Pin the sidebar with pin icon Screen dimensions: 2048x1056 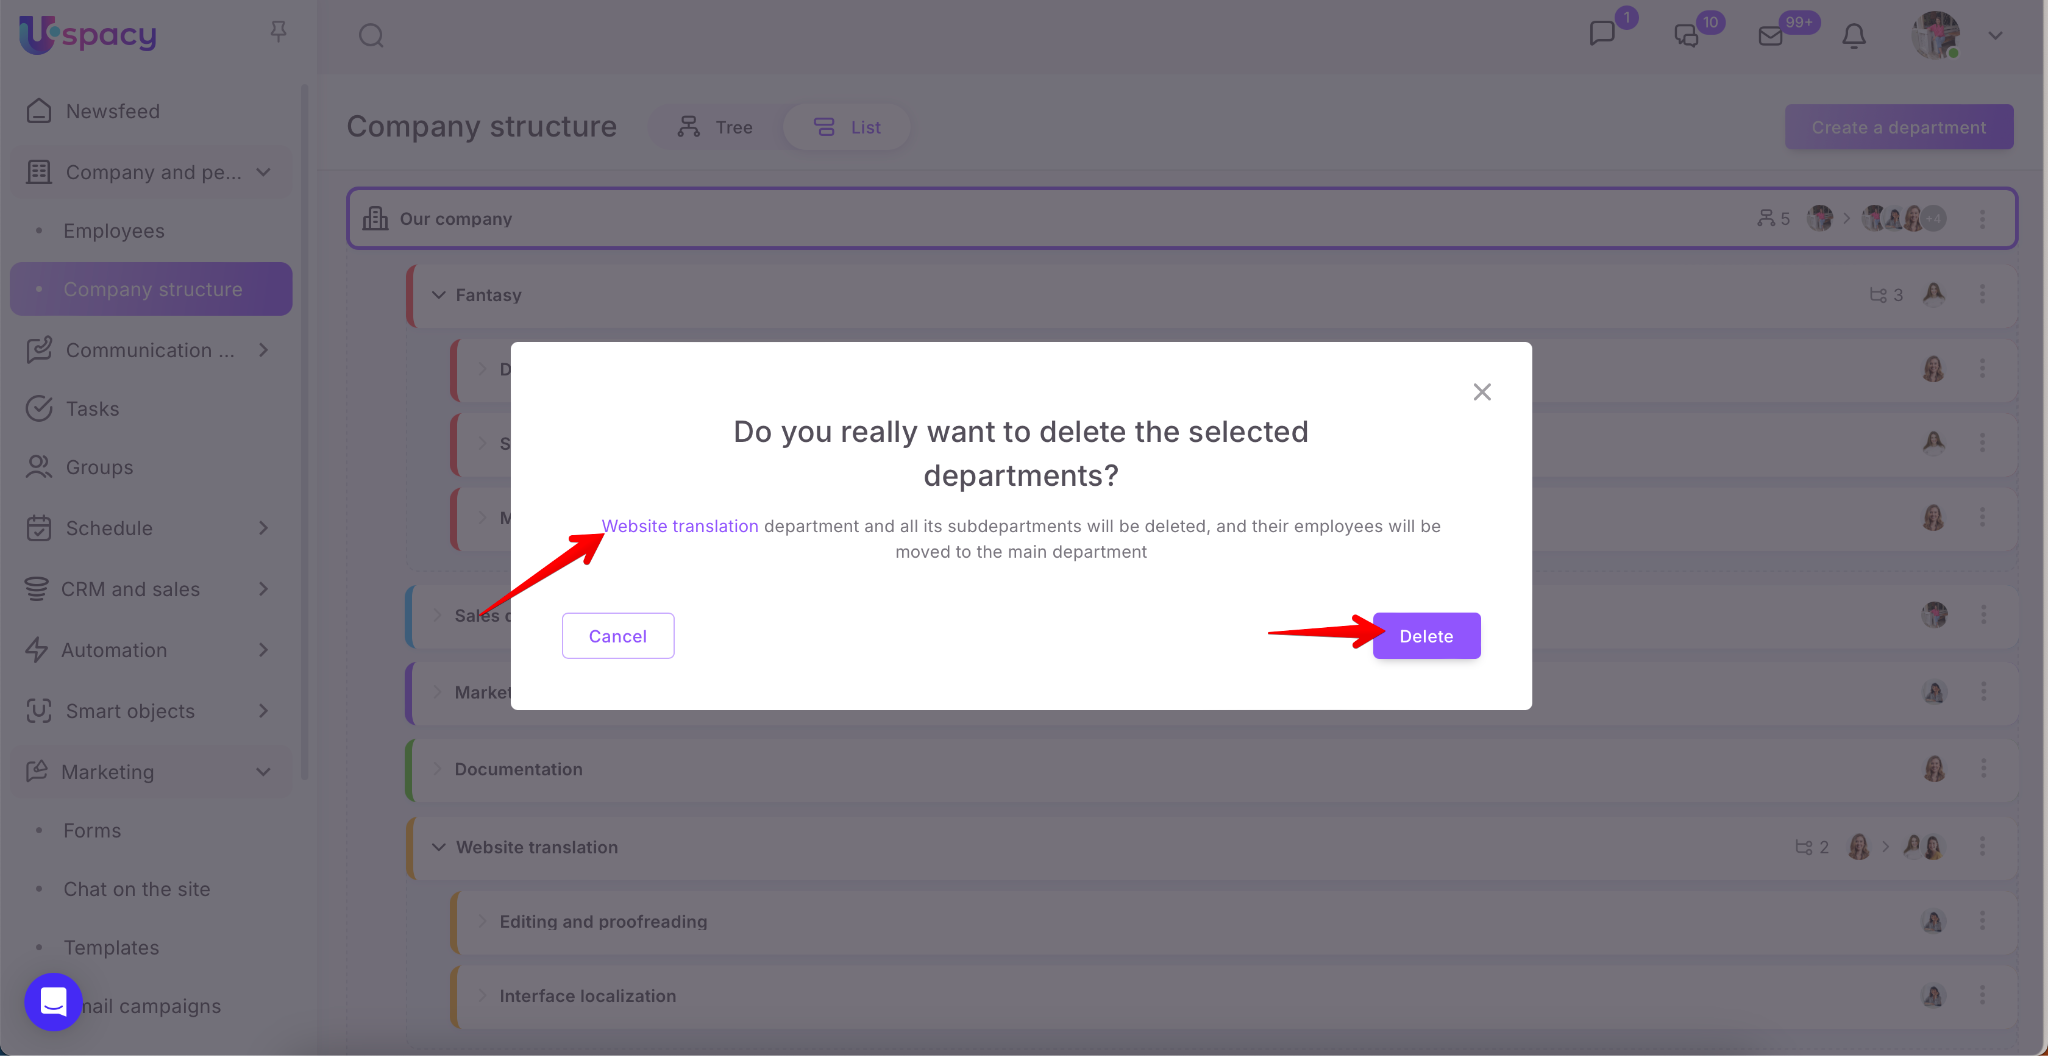[x=279, y=32]
